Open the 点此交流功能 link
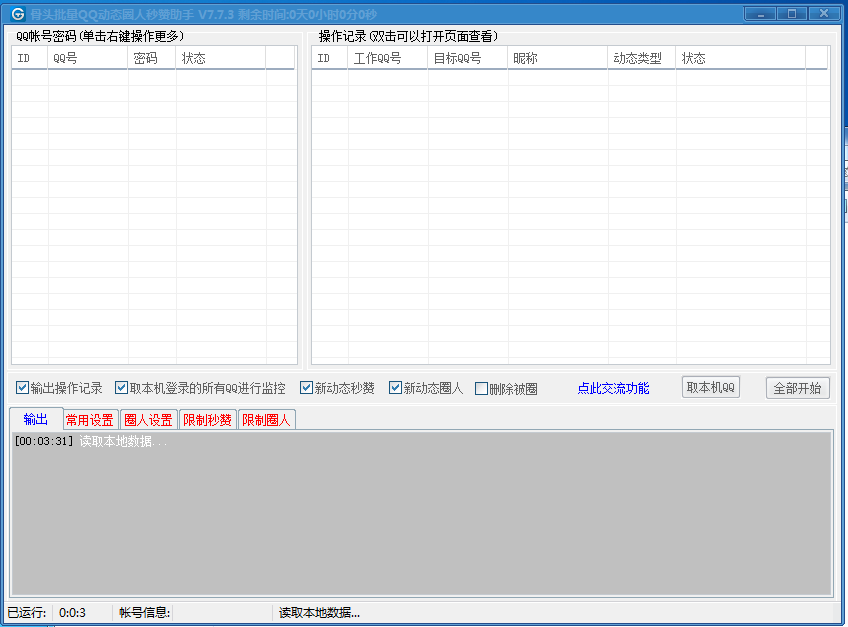Image resolution: width=848 pixels, height=627 pixels. pos(613,388)
